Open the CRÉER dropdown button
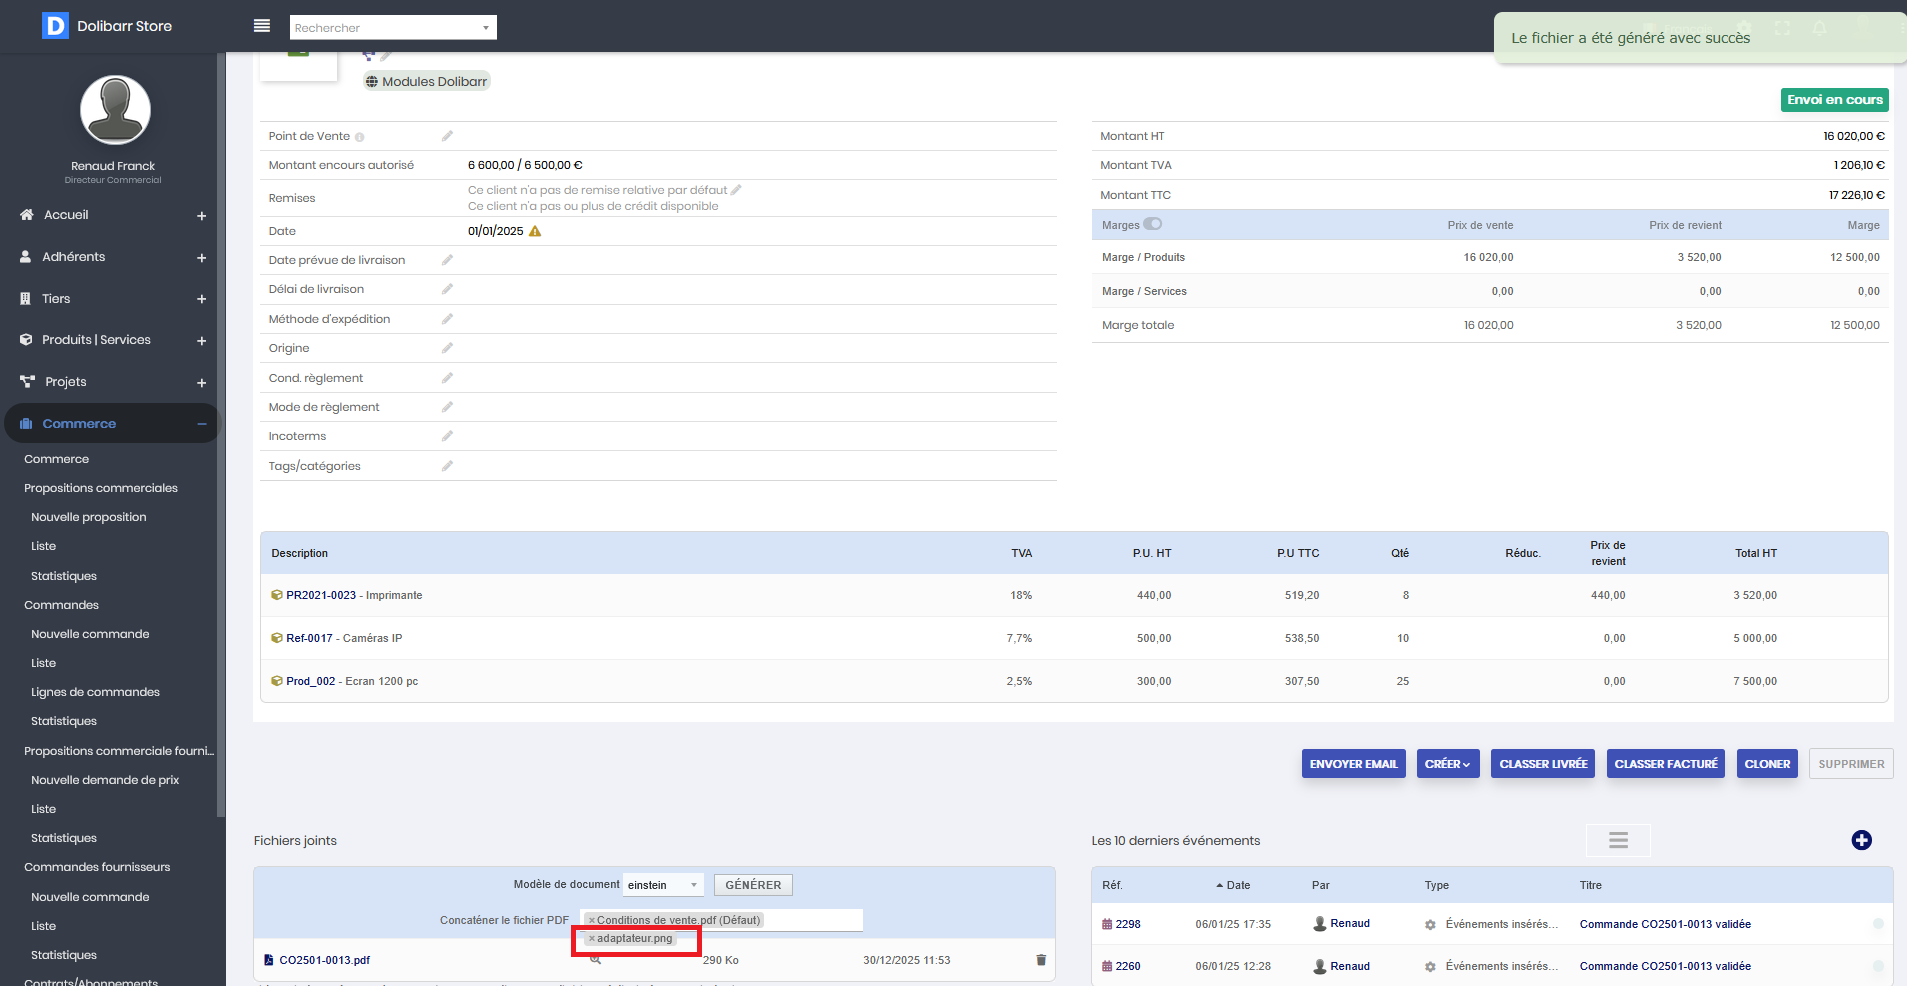This screenshot has height=986, width=1907. pyautogui.click(x=1447, y=764)
